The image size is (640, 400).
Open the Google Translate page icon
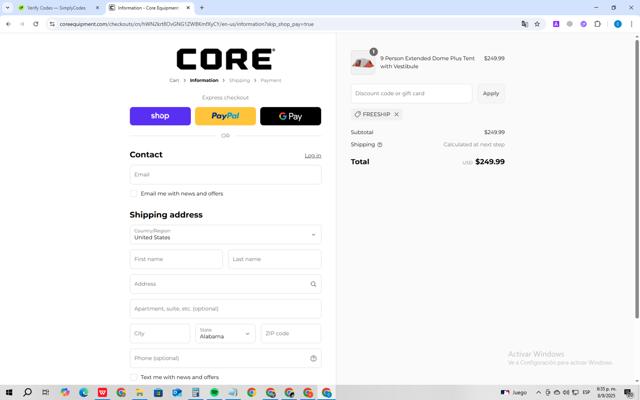click(x=524, y=24)
